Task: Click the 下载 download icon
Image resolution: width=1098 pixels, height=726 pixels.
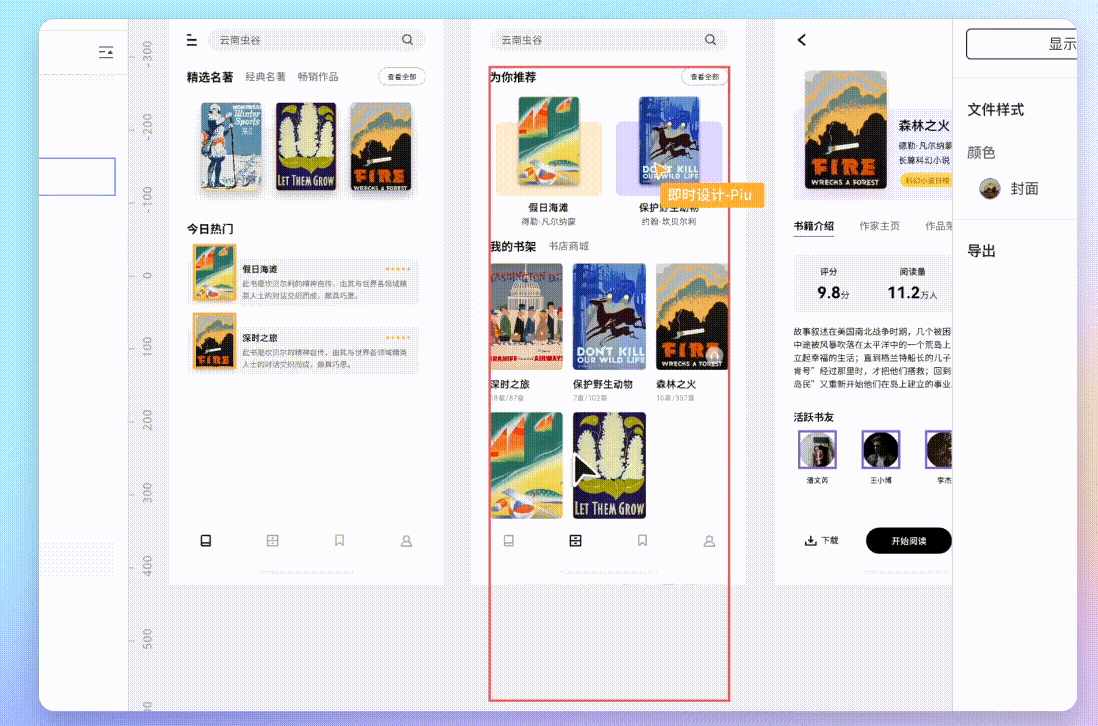Action: (810, 540)
